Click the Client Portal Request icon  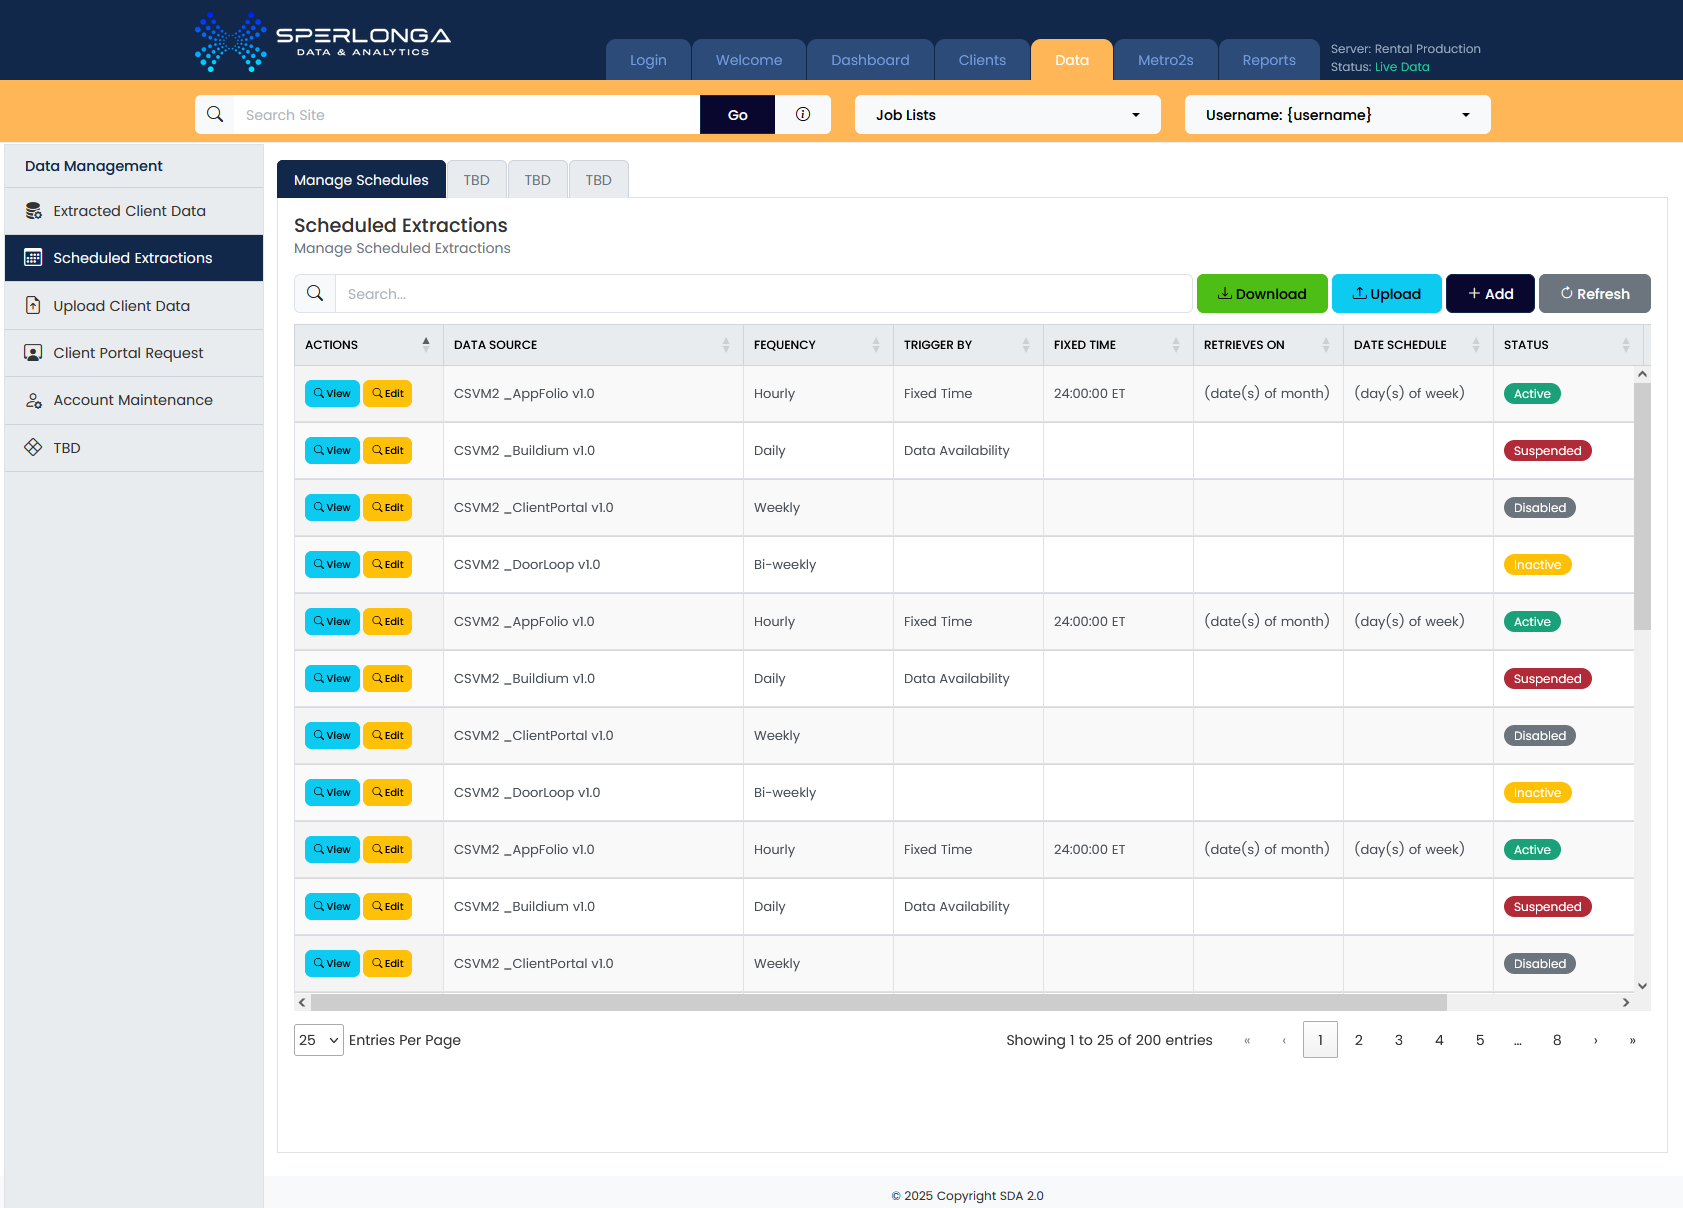point(33,353)
